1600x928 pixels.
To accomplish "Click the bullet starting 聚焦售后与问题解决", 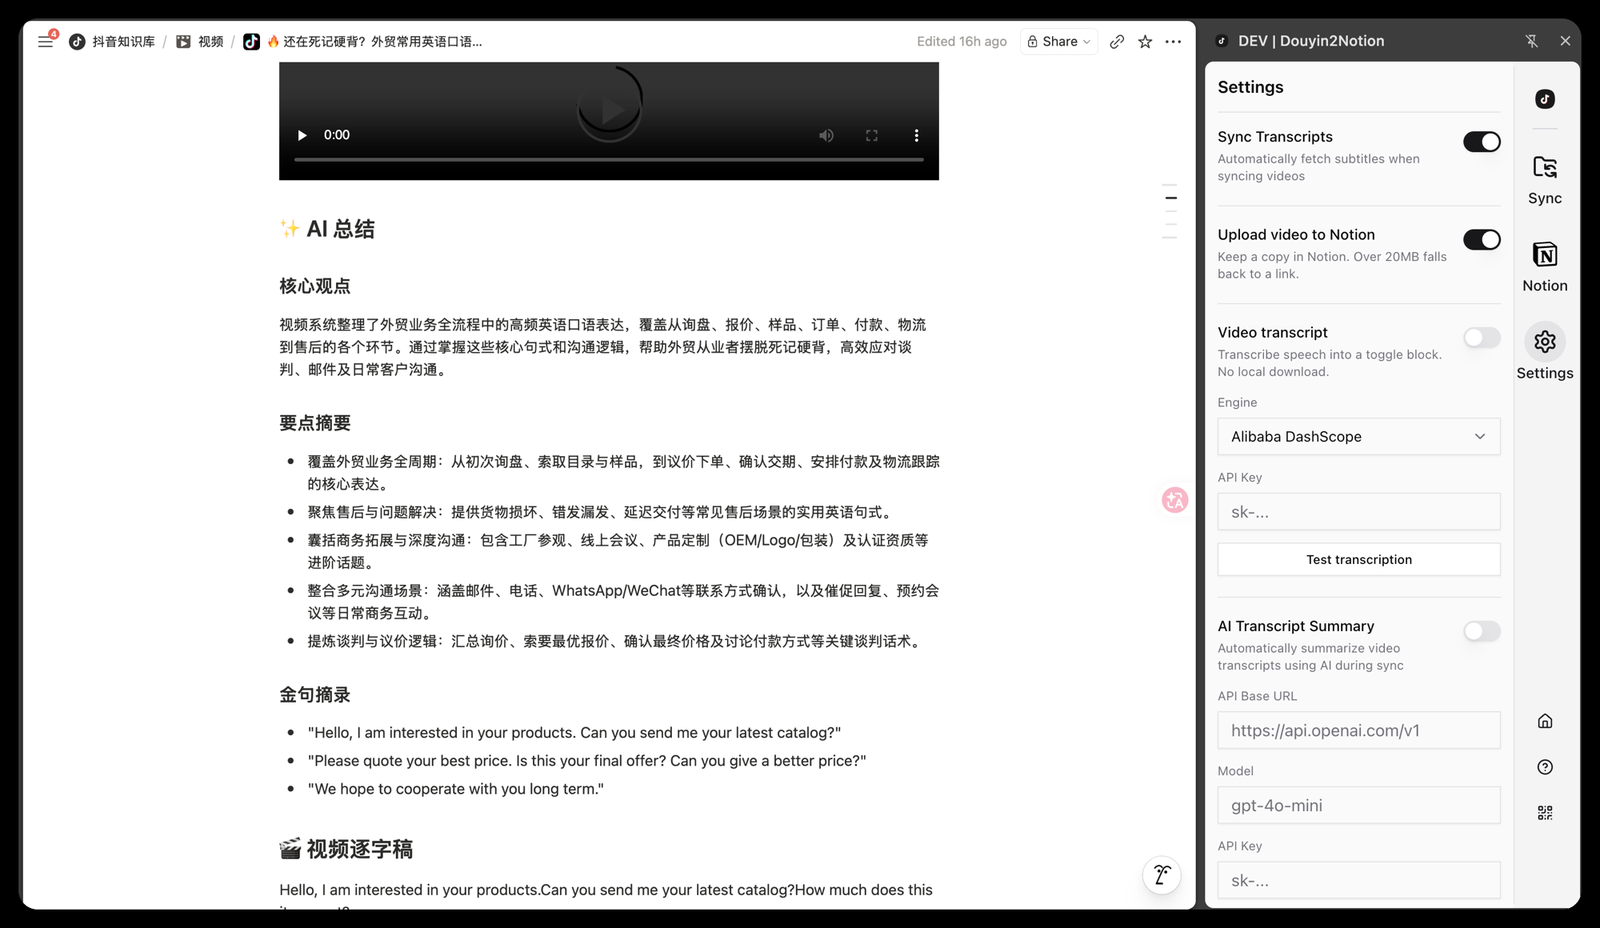I will coord(599,512).
